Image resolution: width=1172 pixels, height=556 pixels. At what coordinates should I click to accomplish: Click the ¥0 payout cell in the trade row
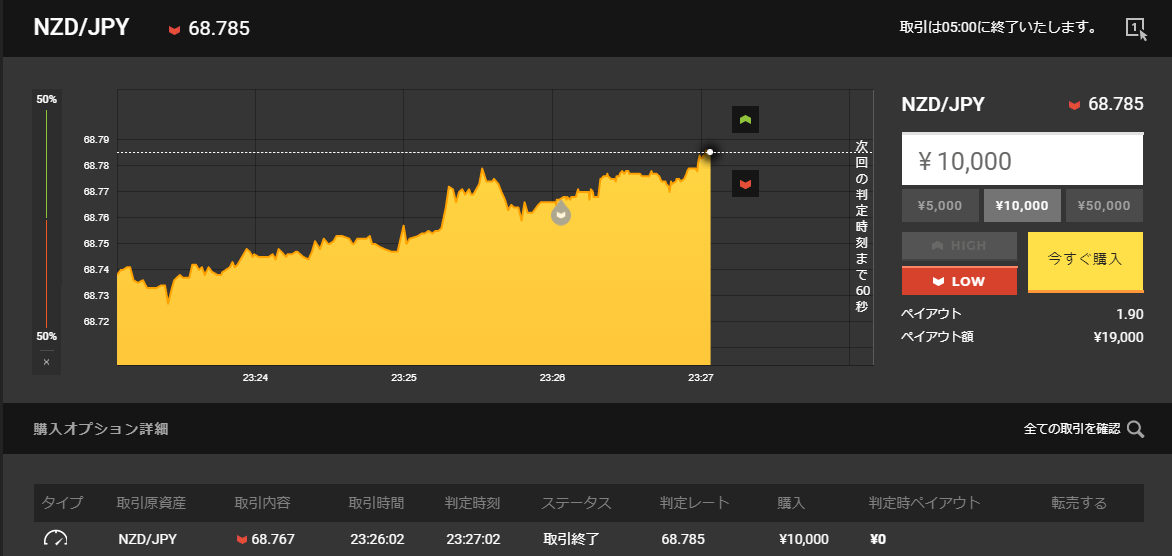click(x=878, y=539)
